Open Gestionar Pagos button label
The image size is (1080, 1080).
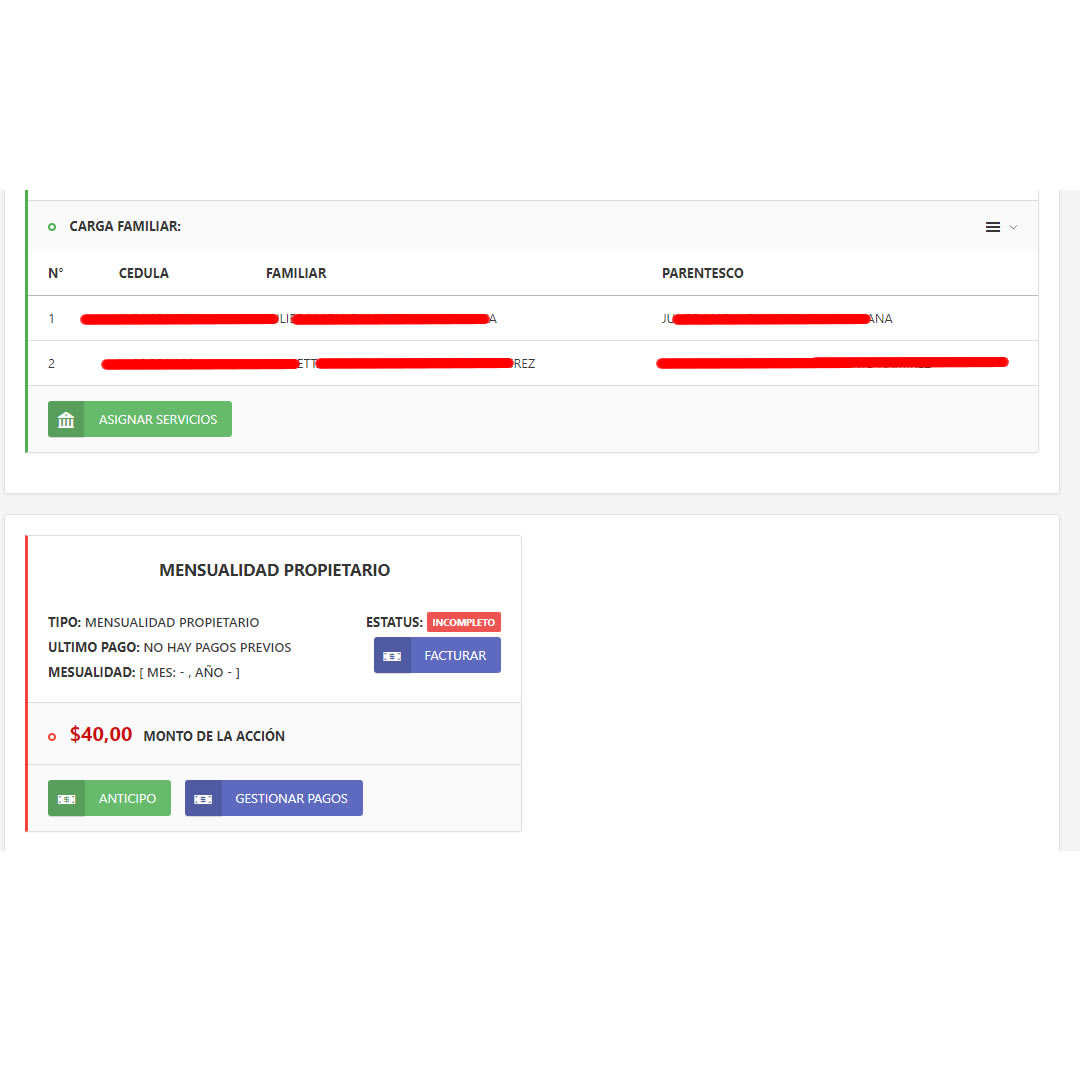tap(291, 799)
